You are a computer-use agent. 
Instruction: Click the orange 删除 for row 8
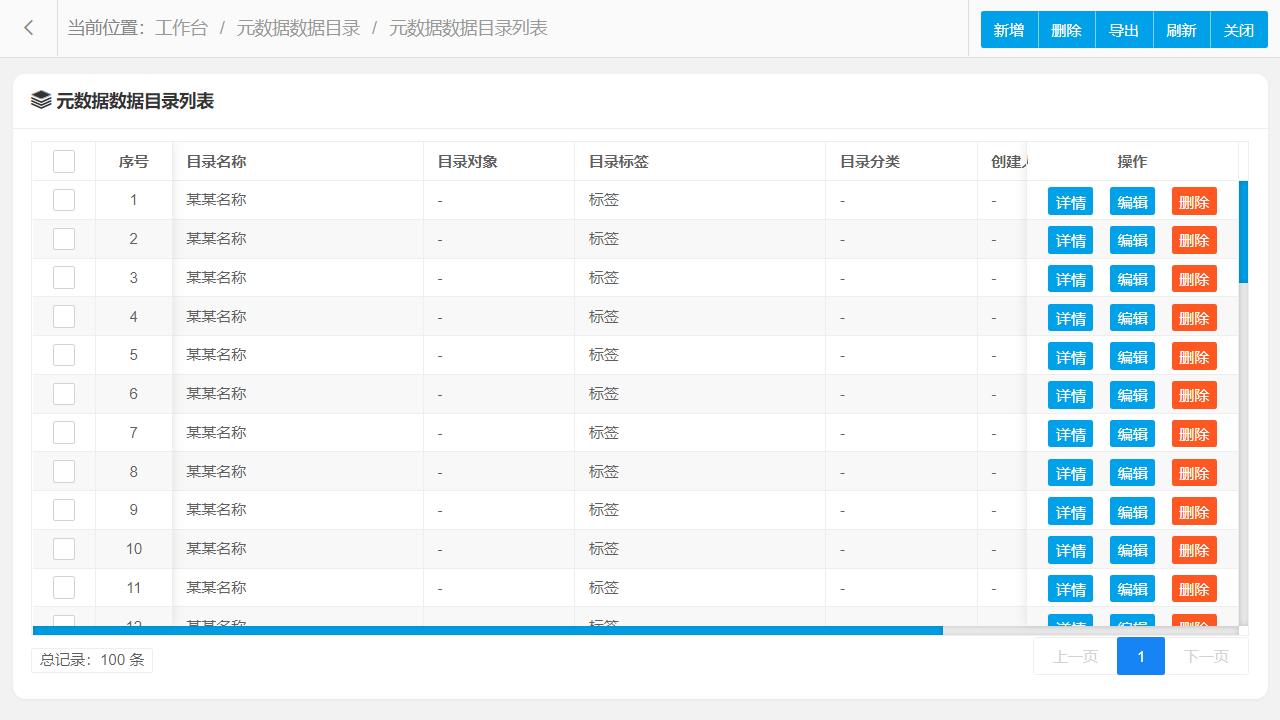[x=1194, y=473]
